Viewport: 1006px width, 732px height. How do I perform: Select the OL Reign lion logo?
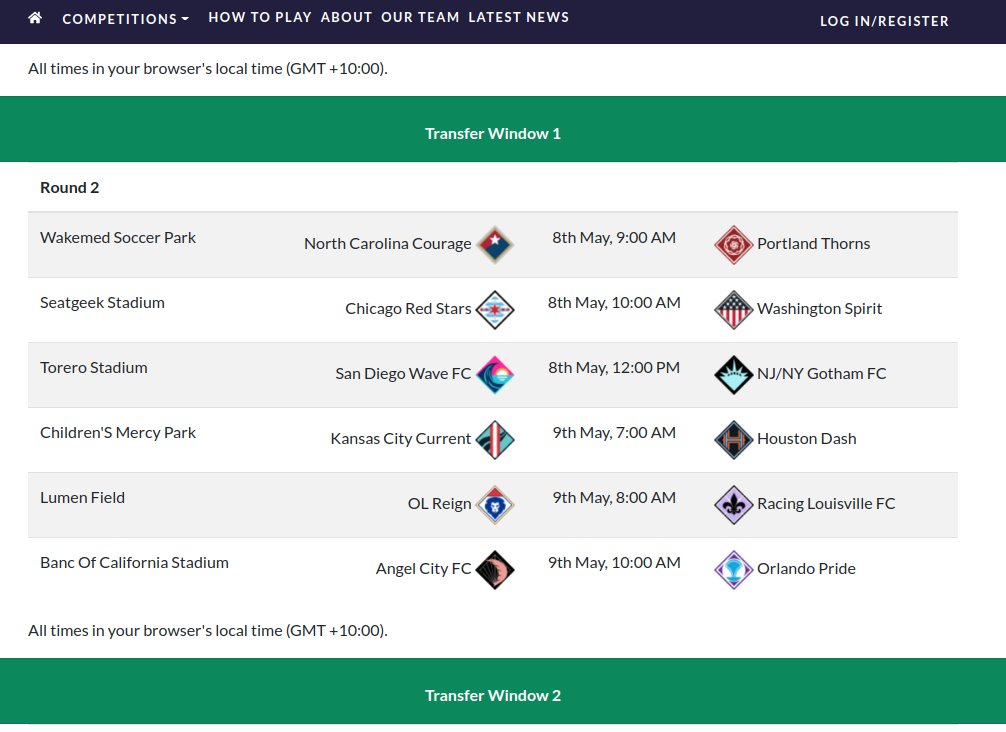(x=495, y=504)
